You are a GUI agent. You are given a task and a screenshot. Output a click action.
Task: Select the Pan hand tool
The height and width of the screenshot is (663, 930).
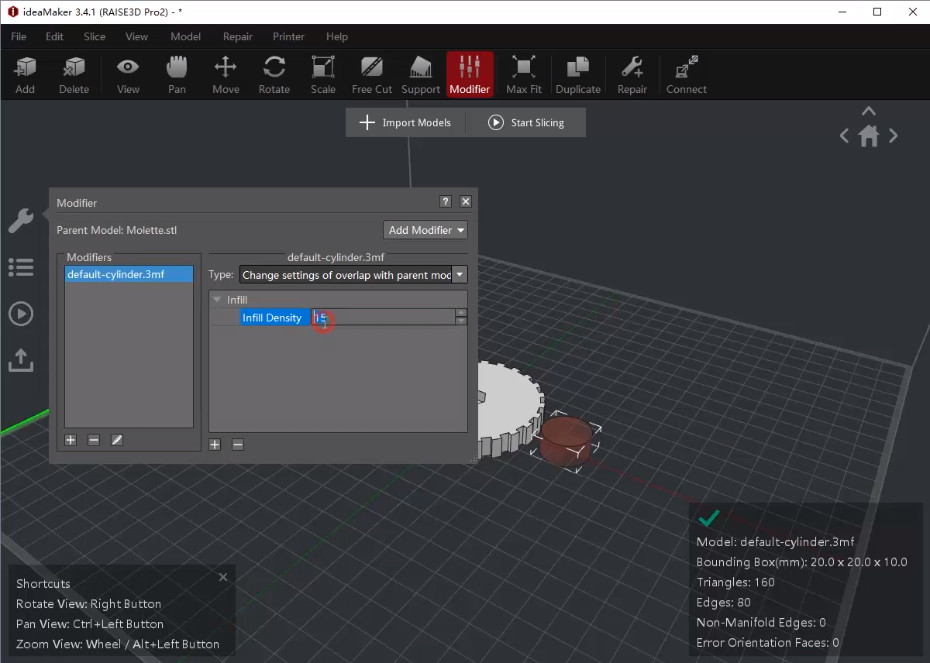[177, 75]
